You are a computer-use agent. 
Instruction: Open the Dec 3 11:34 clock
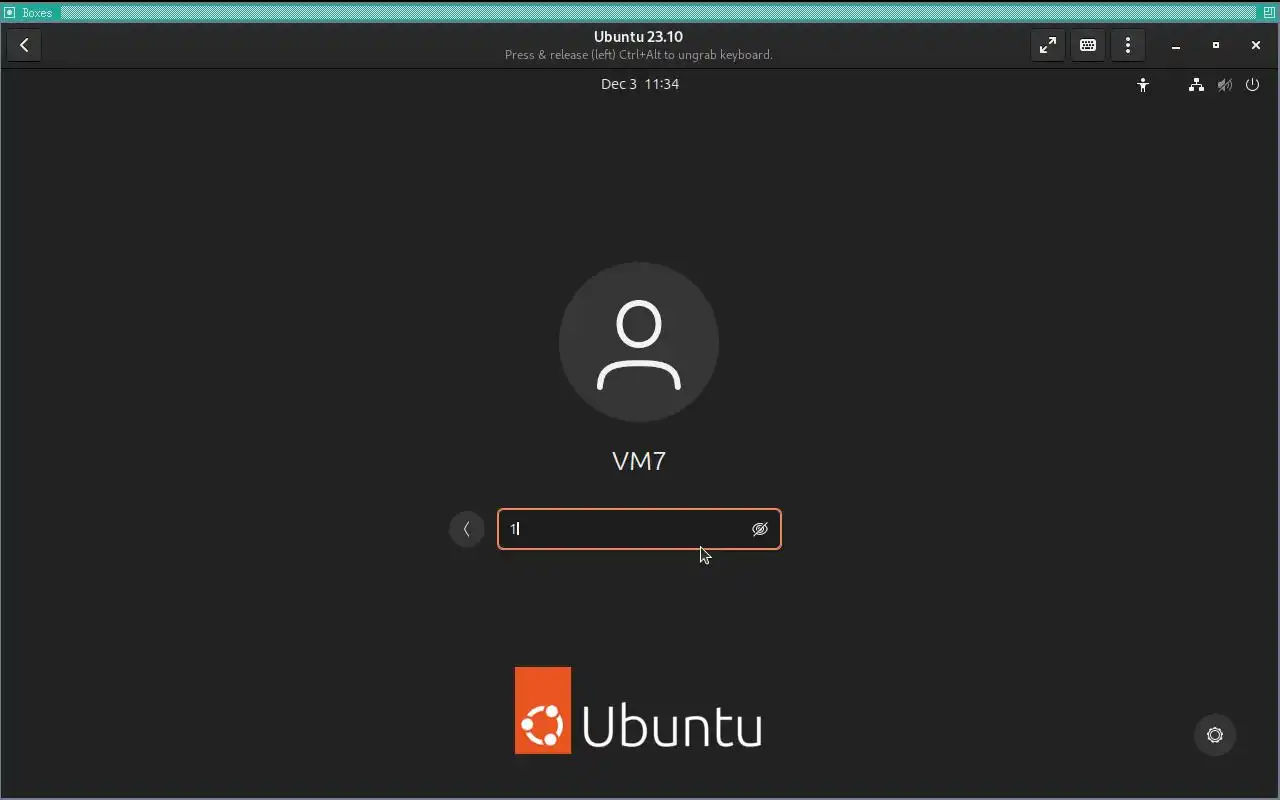tap(640, 84)
